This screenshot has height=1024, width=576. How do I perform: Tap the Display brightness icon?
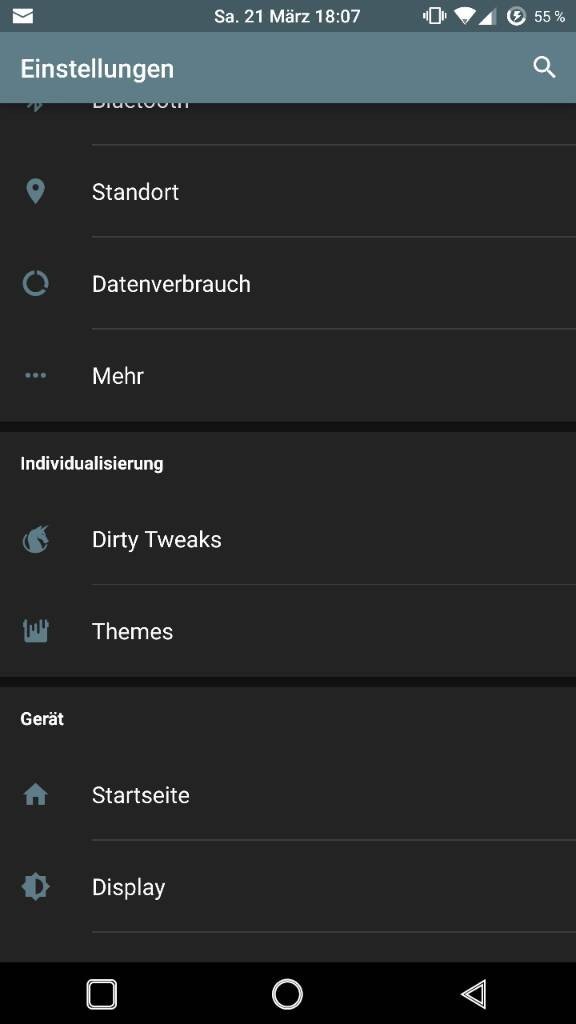coord(35,887)
